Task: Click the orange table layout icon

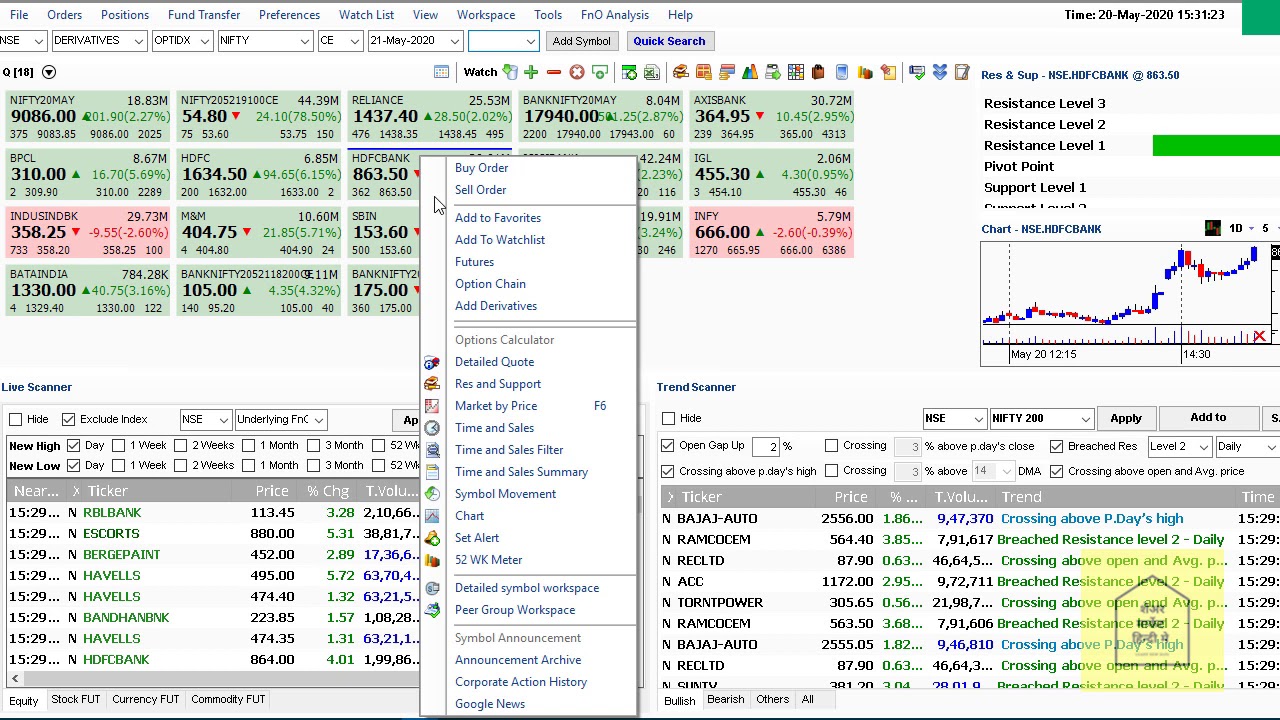Action: (703, 72)
